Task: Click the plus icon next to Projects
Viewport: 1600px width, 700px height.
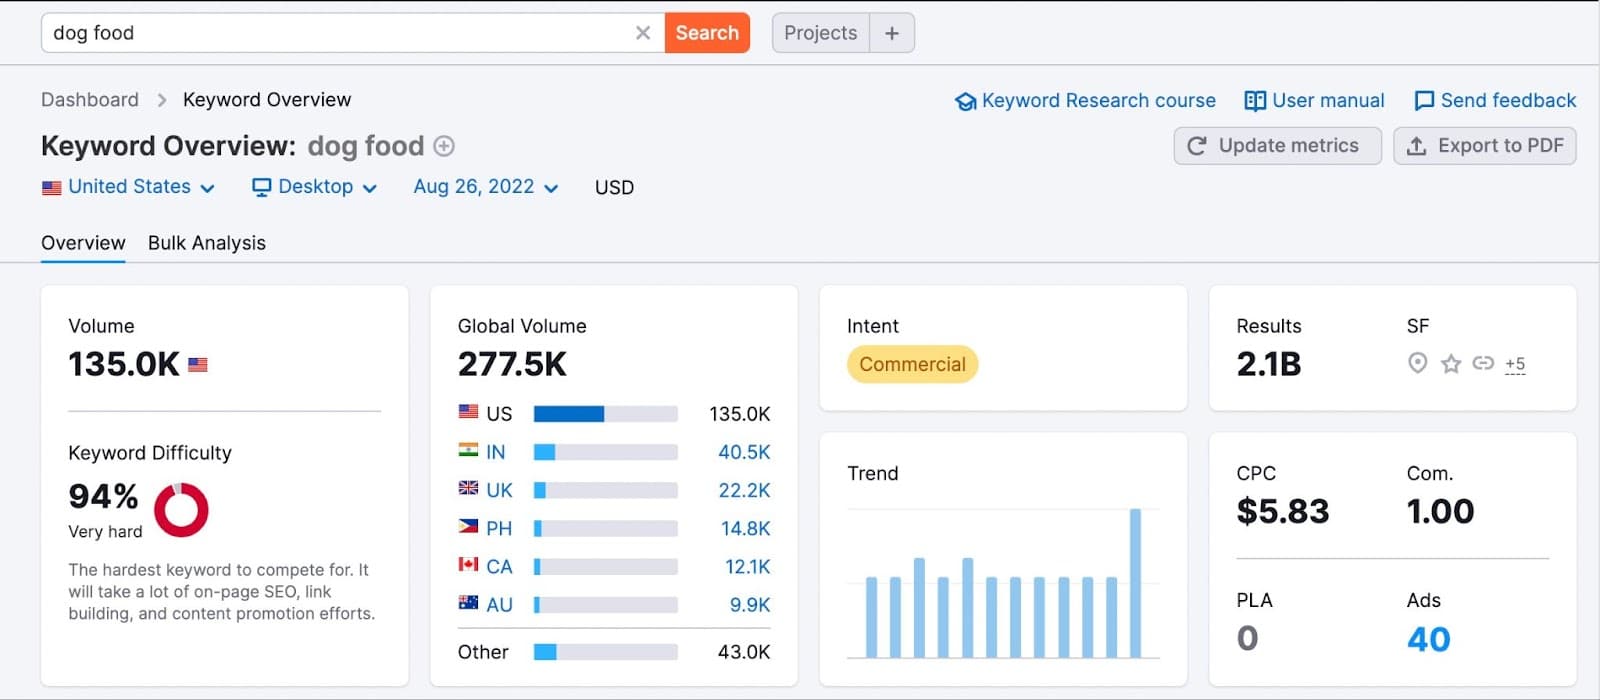Action: (x=892, y=33)
